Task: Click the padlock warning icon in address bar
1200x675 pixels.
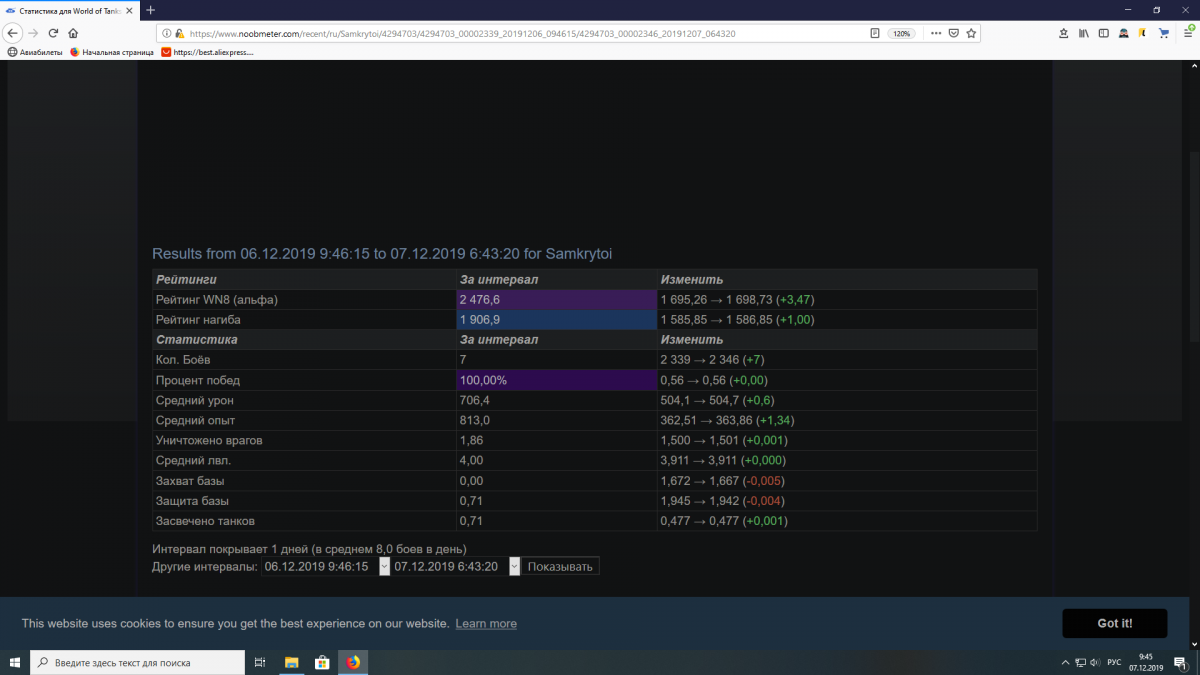Action: point(179,33)
